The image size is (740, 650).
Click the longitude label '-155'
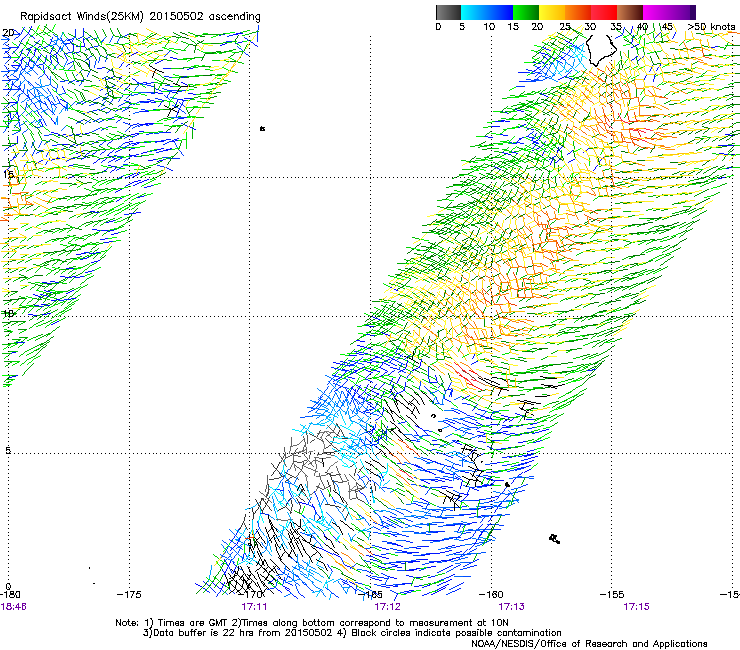pyautogui.click(x=612, y=594)
